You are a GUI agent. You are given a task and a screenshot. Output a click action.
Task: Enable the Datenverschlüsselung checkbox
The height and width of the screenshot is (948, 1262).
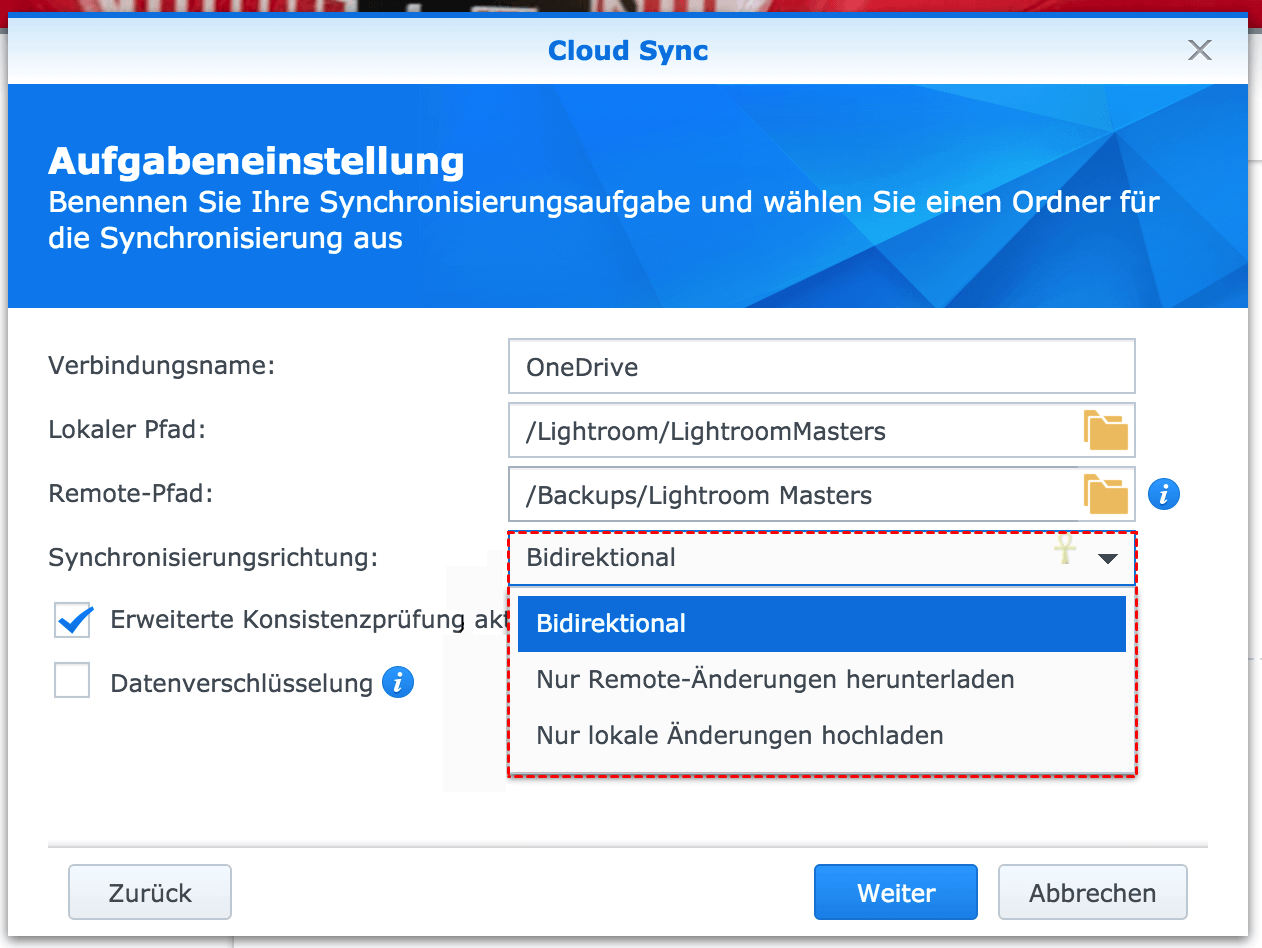pos(73,682)
